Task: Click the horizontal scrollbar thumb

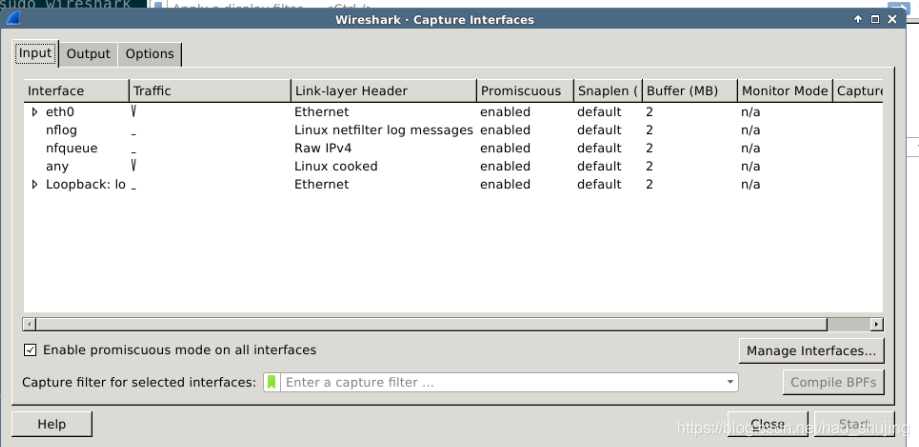Action: (x=431, y=324)
